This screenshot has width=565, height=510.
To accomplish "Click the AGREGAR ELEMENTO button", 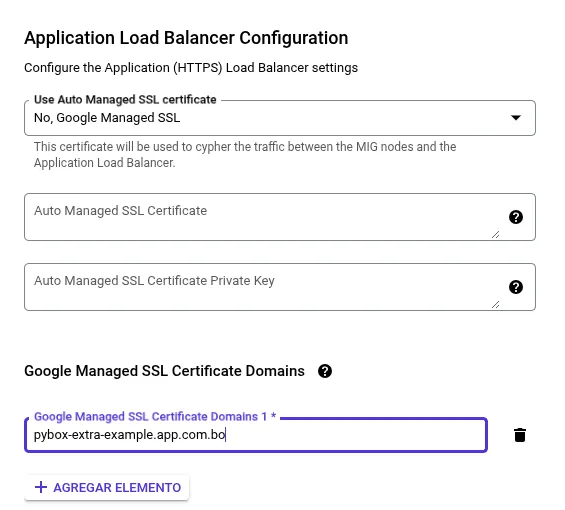I will pyautogui.click(x=107, y=487).
